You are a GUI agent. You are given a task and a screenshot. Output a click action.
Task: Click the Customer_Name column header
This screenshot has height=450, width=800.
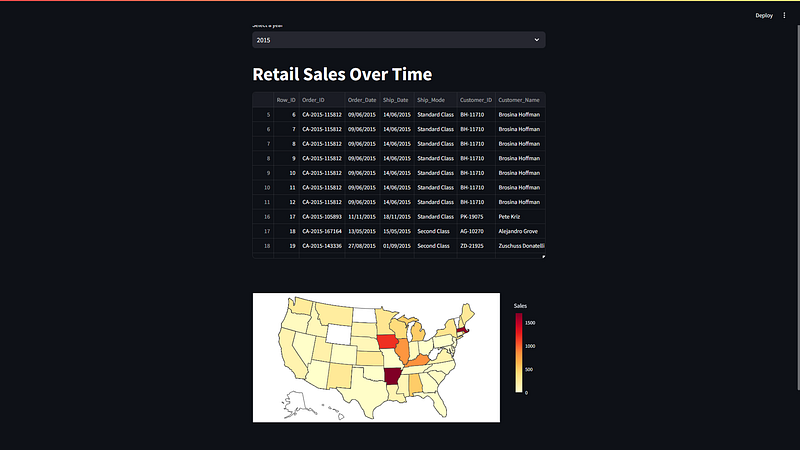(519, 100)
